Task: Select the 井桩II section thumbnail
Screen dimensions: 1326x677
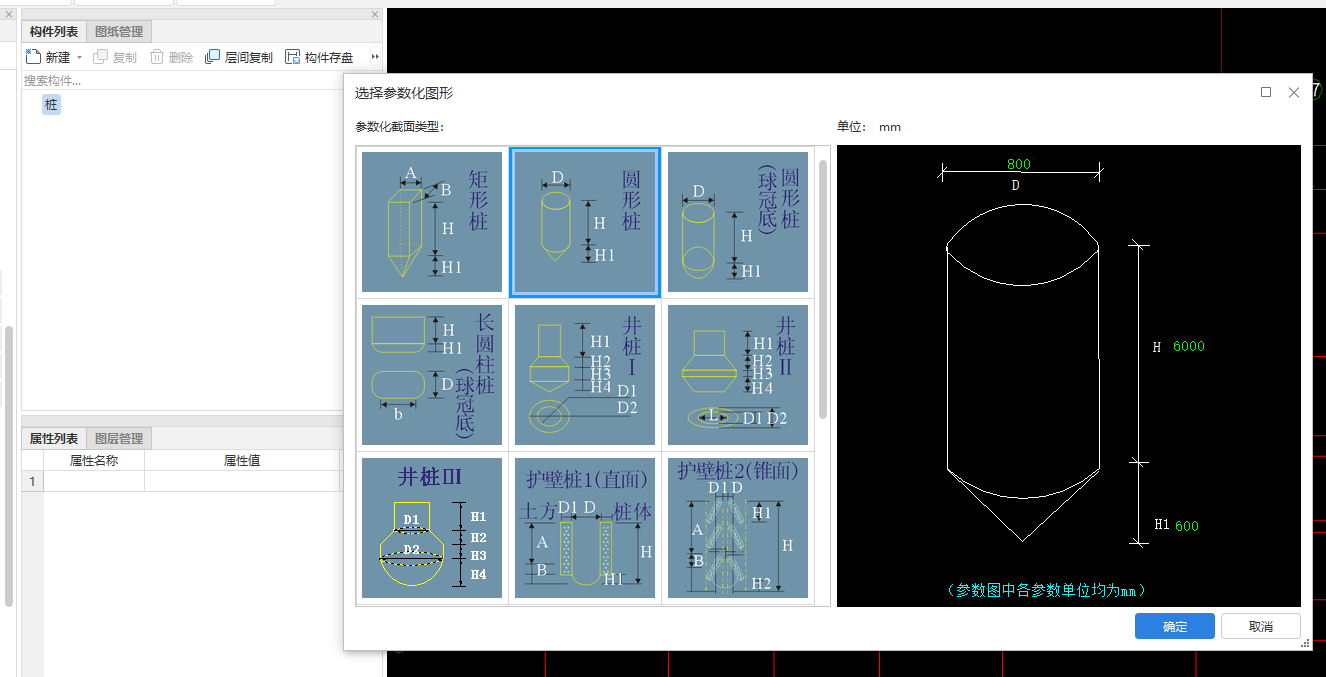Action: pyautogui.click(x=738, y=375)
